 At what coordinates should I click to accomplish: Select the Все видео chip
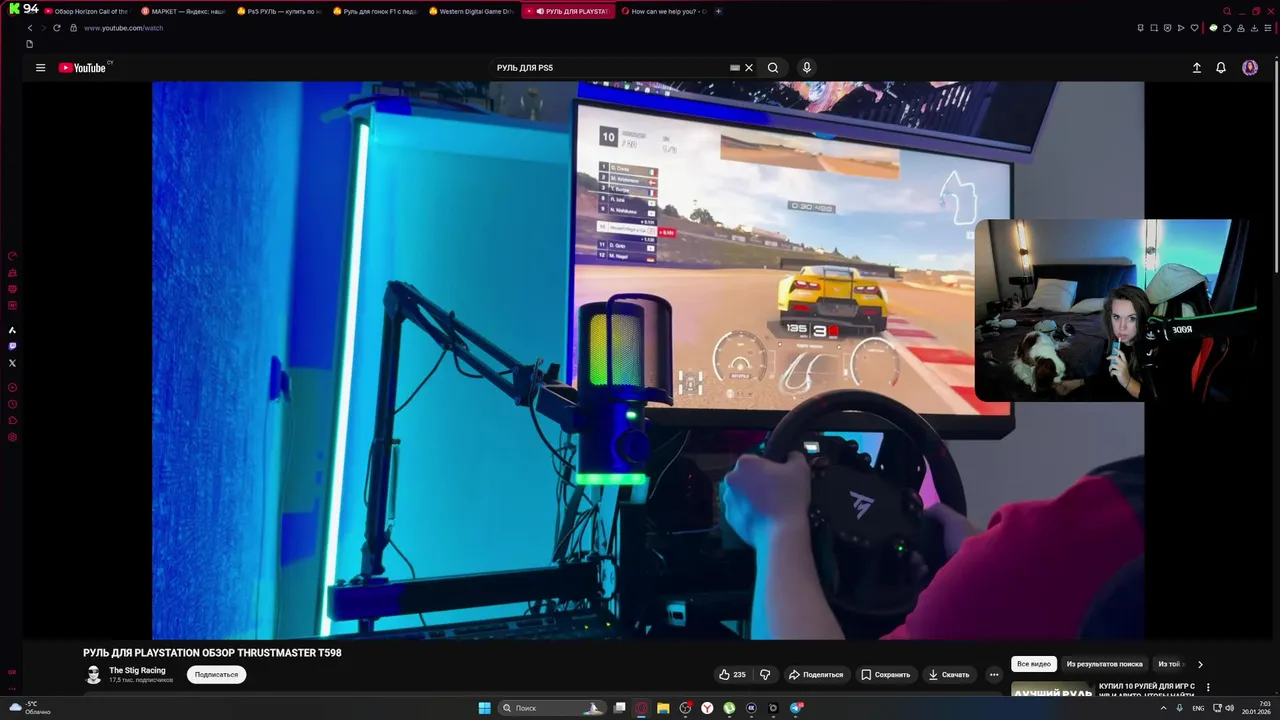click(x=1034, y=664)
